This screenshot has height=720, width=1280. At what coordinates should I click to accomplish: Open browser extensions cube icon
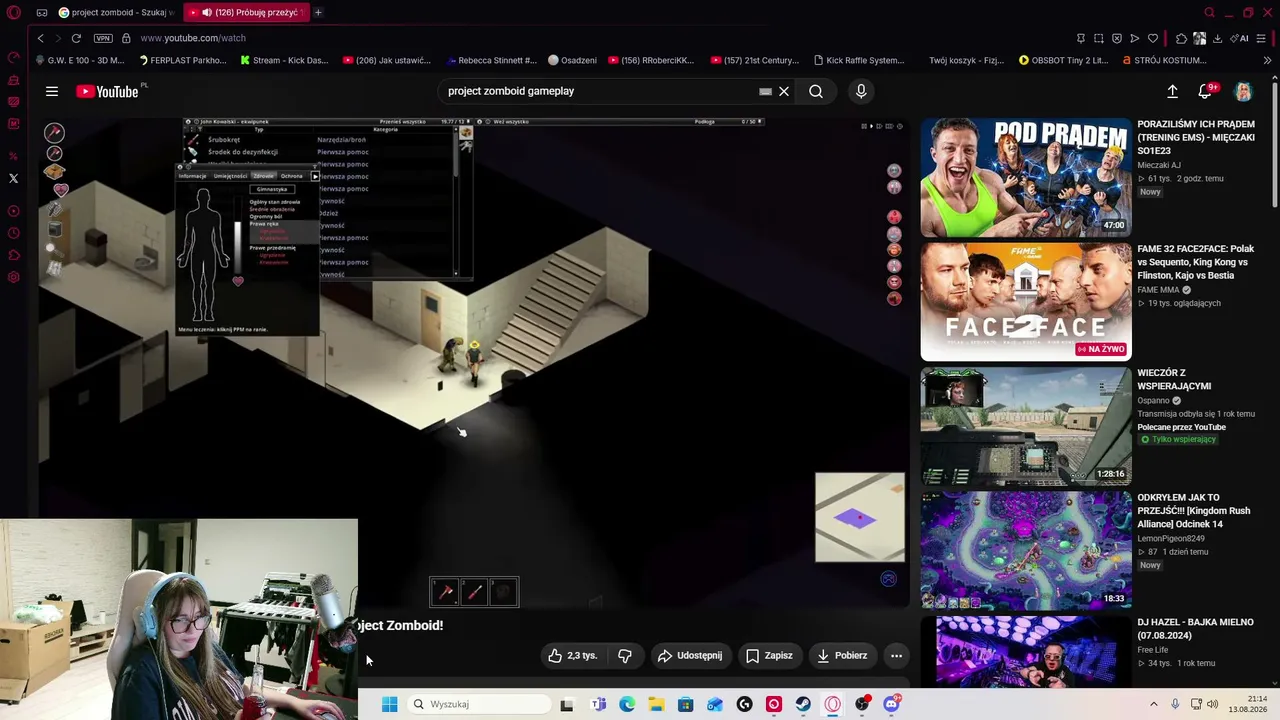(x=1181, y=38)
